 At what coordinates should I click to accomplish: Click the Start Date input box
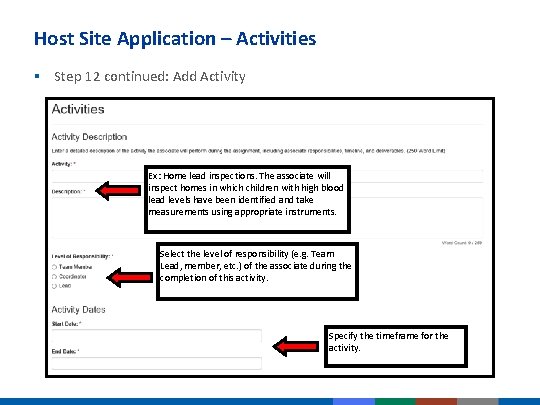(157, 336)
